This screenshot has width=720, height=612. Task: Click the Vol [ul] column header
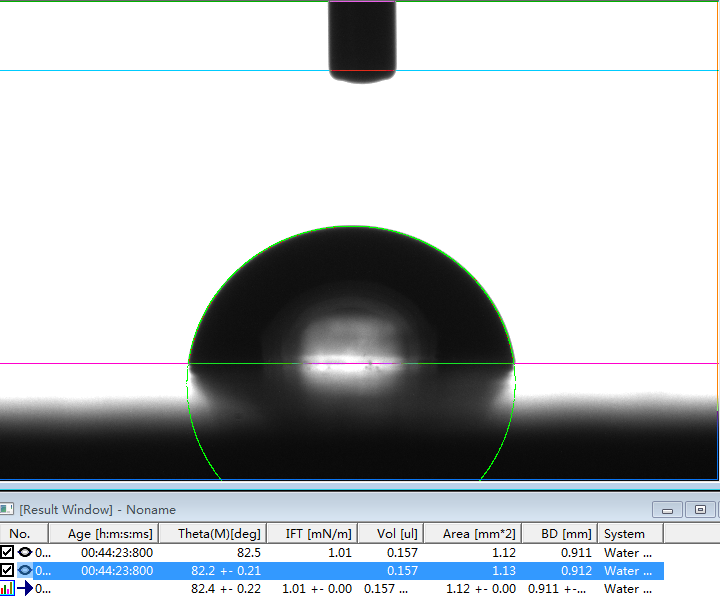(390, 534)
